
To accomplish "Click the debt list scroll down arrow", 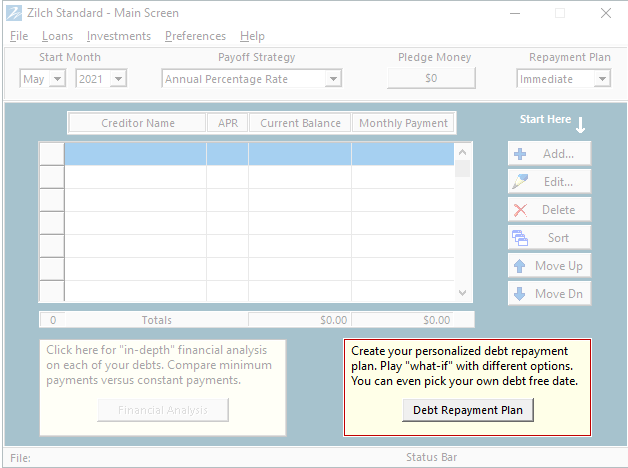I will [462, 293].
